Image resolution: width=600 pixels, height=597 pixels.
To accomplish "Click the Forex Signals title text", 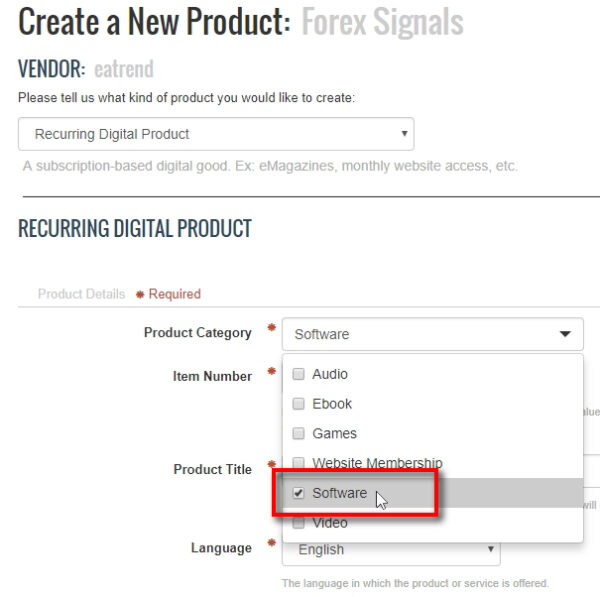I will click(382, 22).
